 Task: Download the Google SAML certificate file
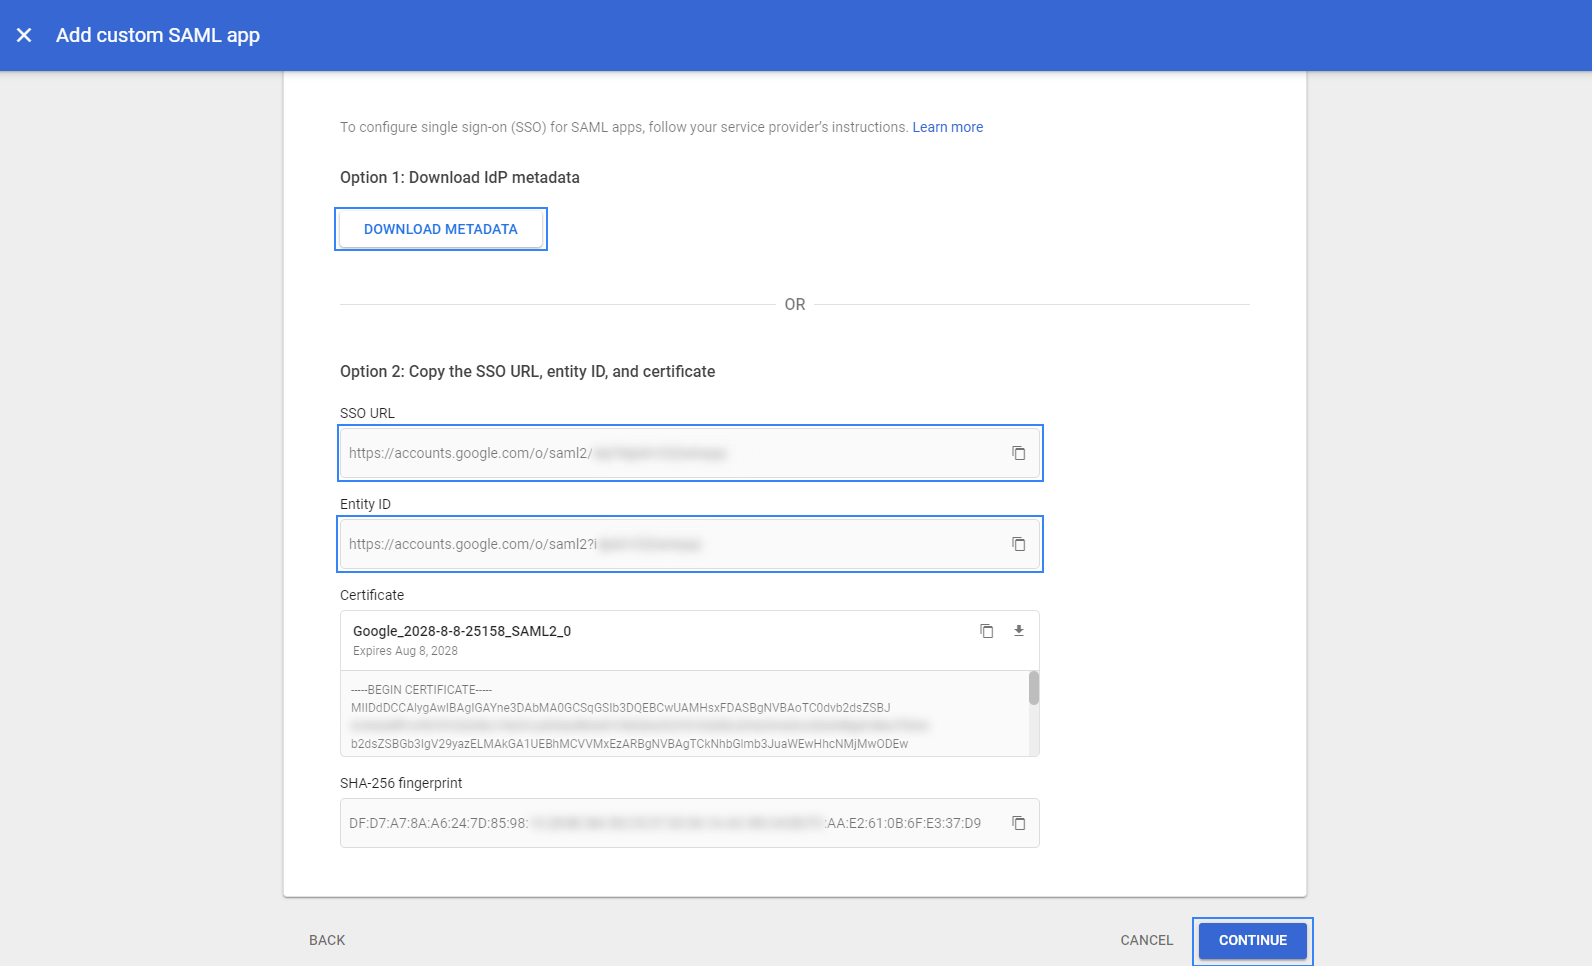(1018, 631)
